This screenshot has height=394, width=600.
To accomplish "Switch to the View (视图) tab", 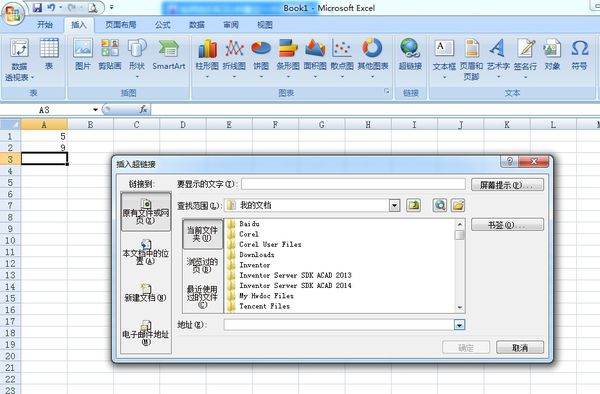I will coord(265,25).
